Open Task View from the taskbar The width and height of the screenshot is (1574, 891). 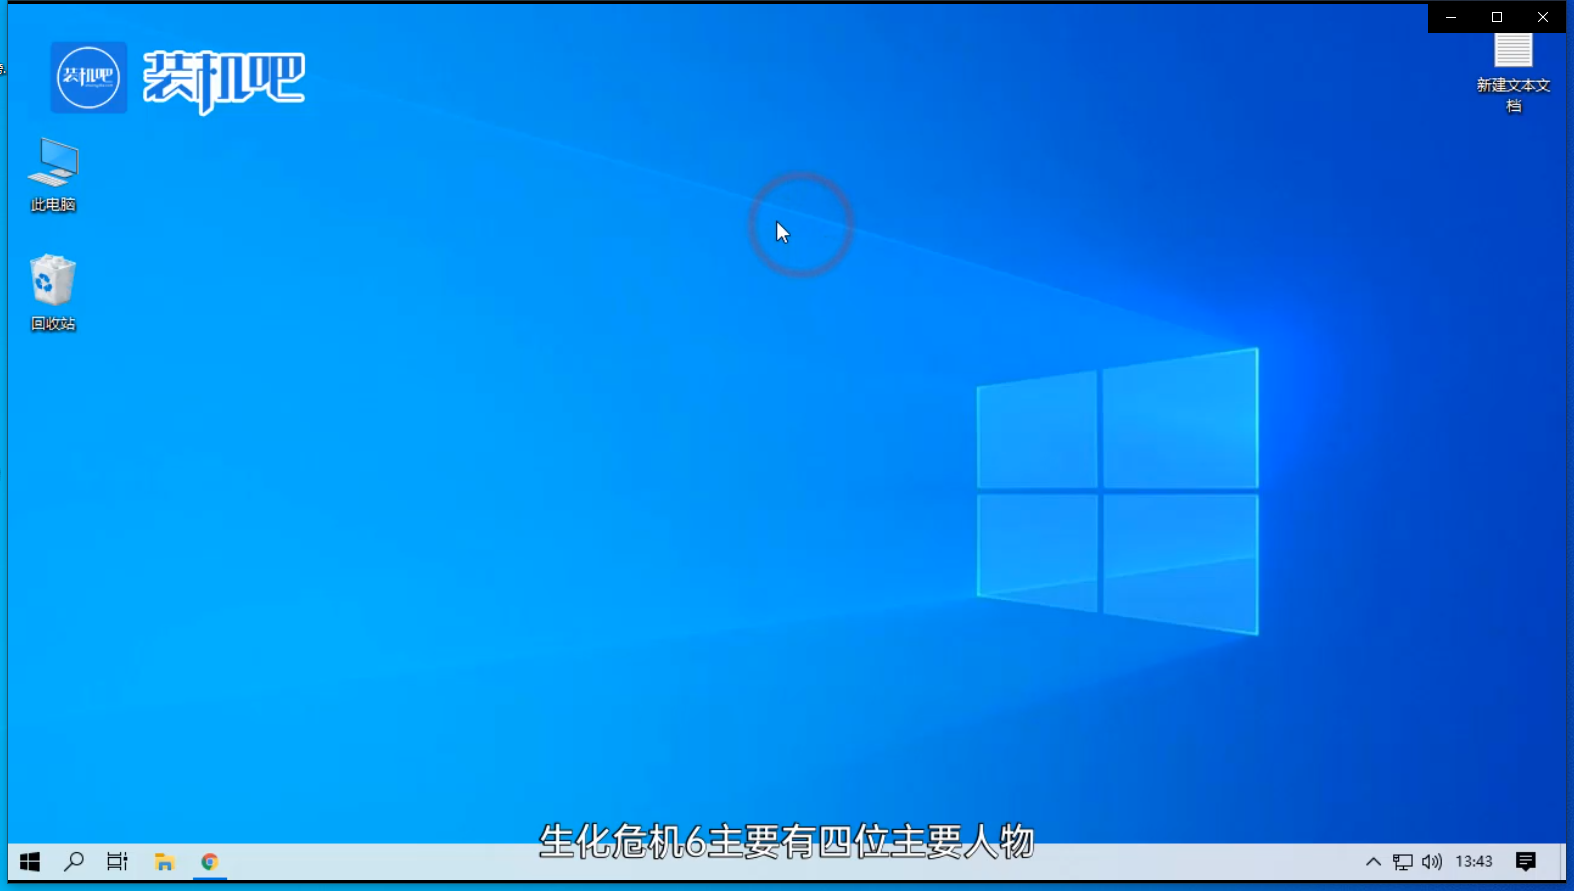(117, 862)
